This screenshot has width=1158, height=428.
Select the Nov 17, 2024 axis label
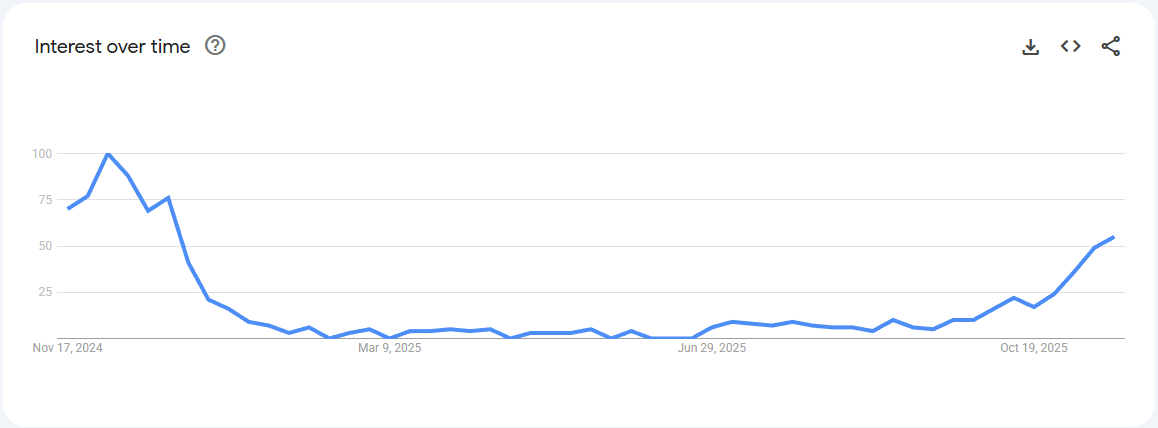point(68,348)
